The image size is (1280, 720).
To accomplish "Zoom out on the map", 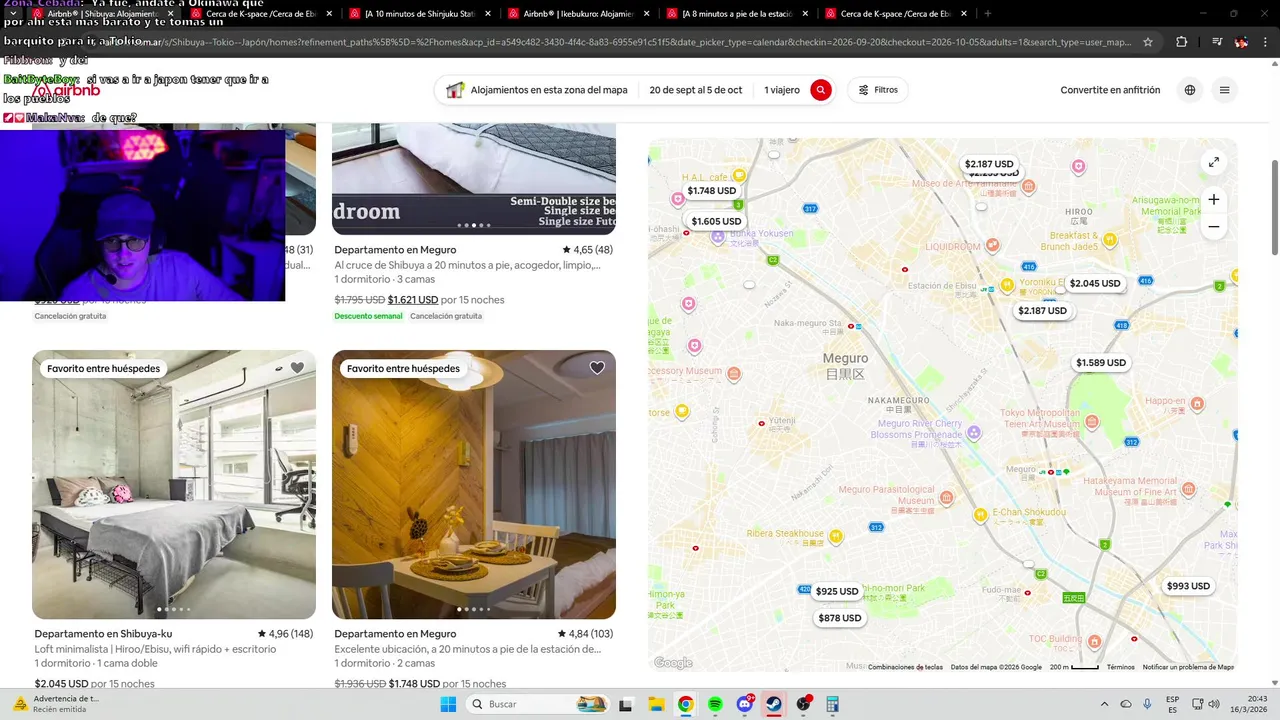I will pos(1213,227).
